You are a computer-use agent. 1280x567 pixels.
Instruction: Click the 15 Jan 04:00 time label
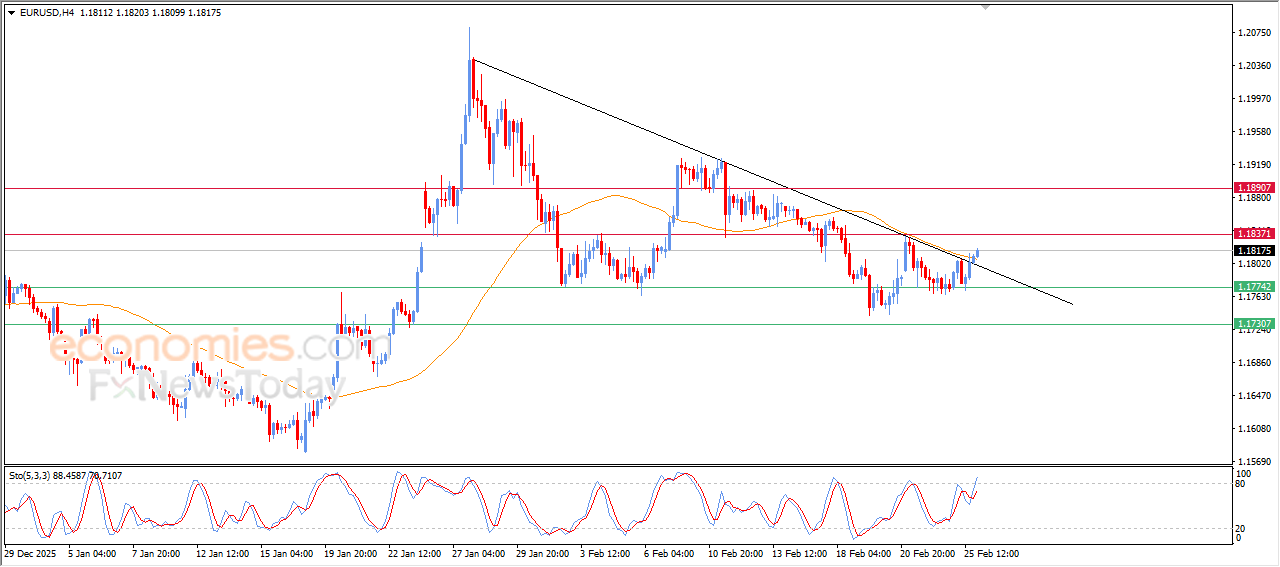point(288,553)
